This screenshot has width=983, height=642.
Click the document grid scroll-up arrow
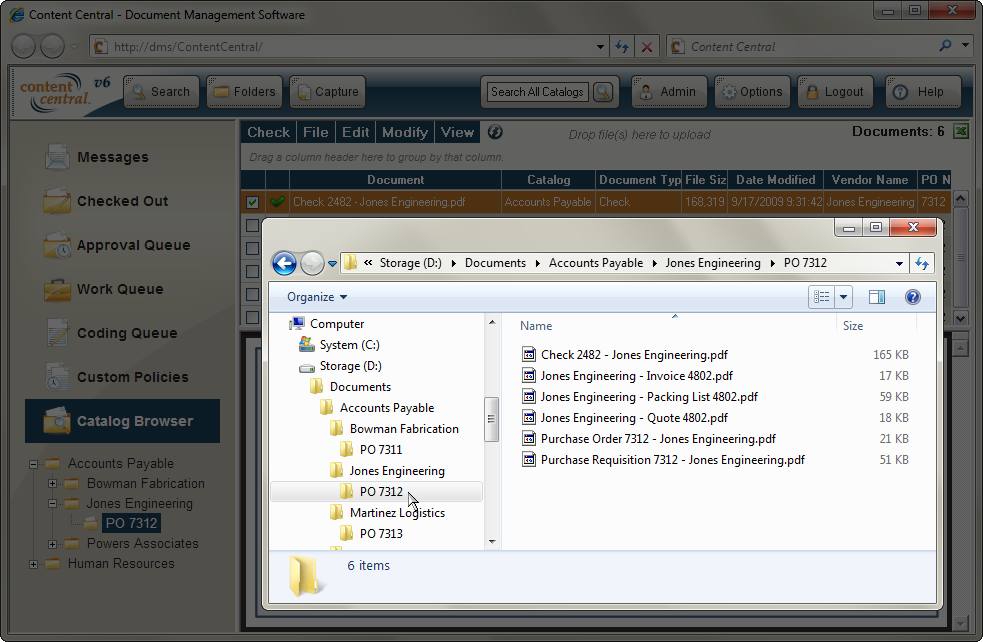pyautogui.click(x=960, y=199)
